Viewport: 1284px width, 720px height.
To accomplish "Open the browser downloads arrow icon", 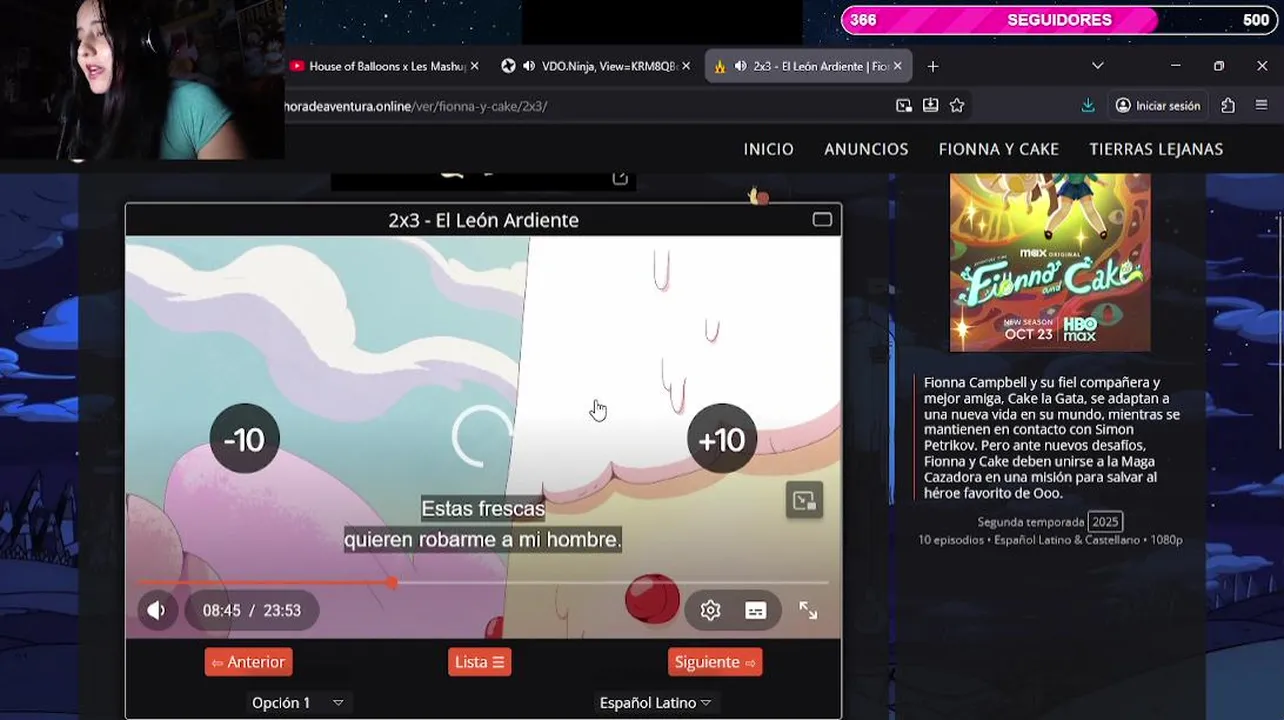I will point(1088,105).
